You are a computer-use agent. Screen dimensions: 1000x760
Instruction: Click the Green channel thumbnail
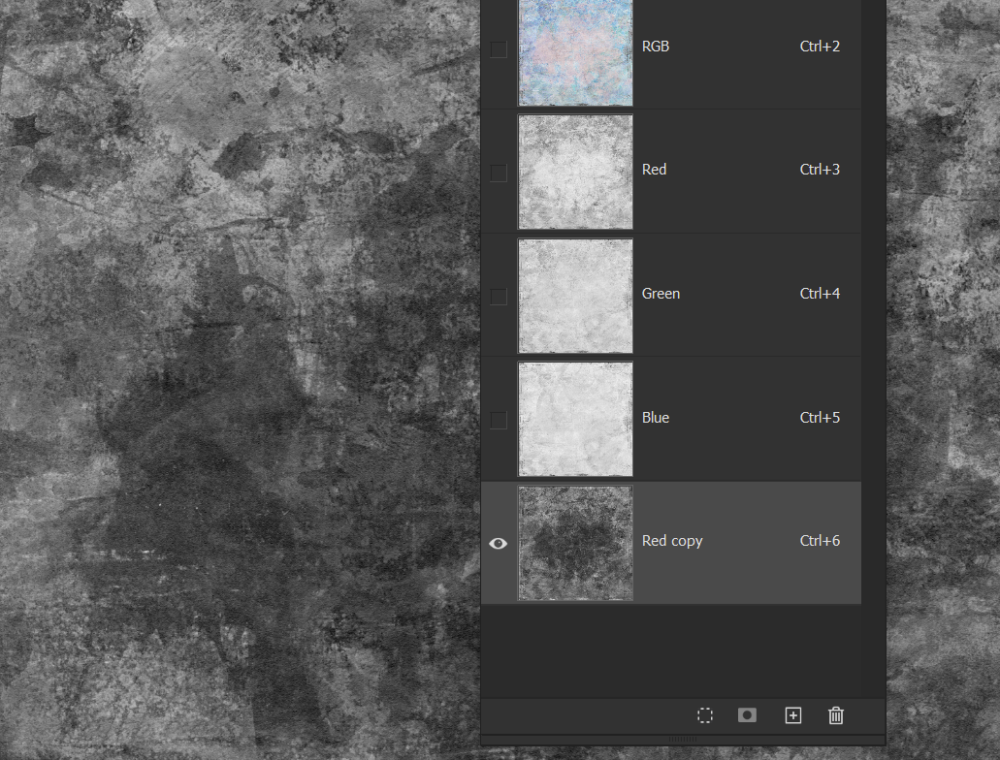click(575, 296)
